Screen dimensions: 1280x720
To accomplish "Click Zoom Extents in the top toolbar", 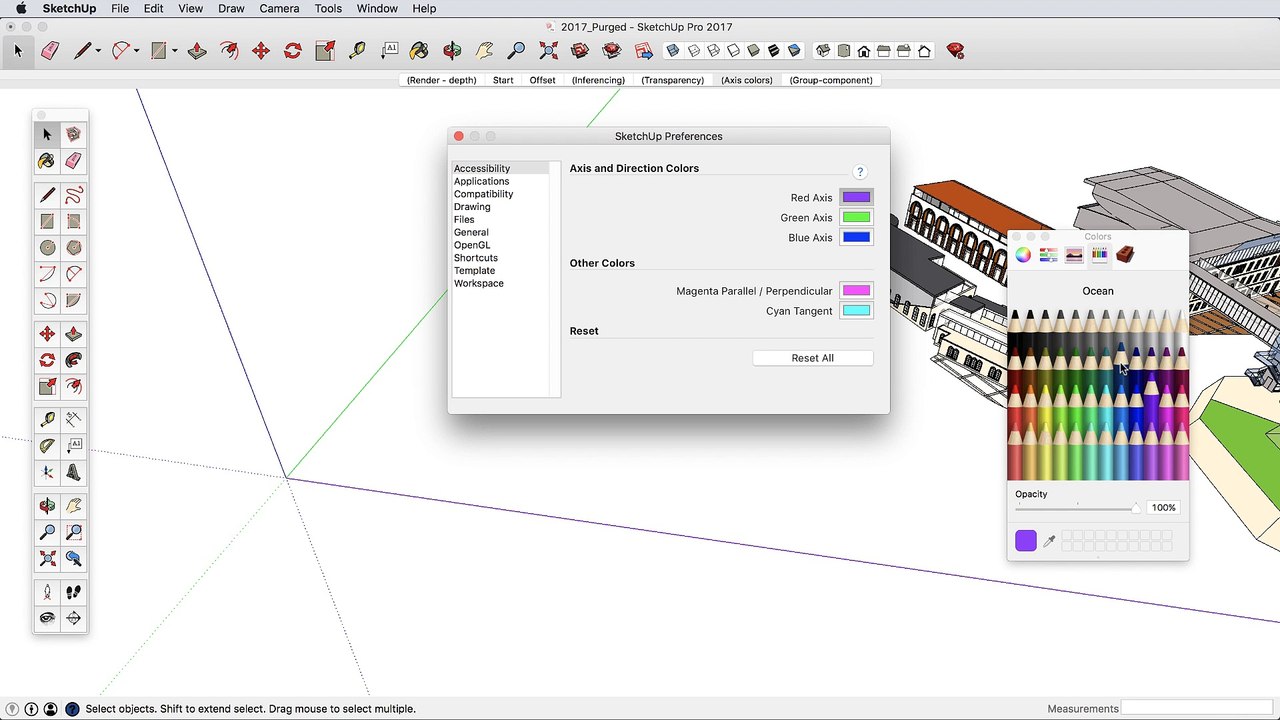I will pyautogui.click(x=548, y=50).
